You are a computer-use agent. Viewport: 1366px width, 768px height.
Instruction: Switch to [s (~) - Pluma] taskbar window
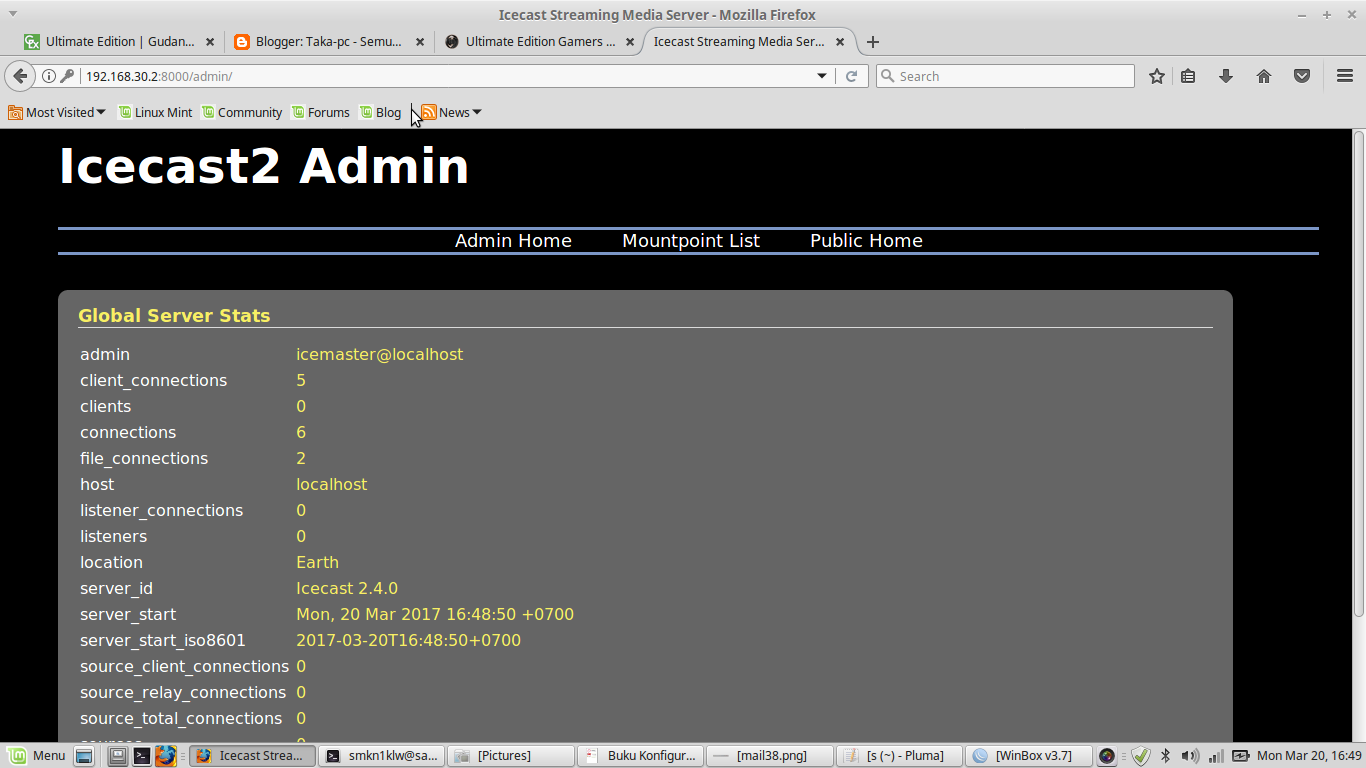[x=898, y=756]
